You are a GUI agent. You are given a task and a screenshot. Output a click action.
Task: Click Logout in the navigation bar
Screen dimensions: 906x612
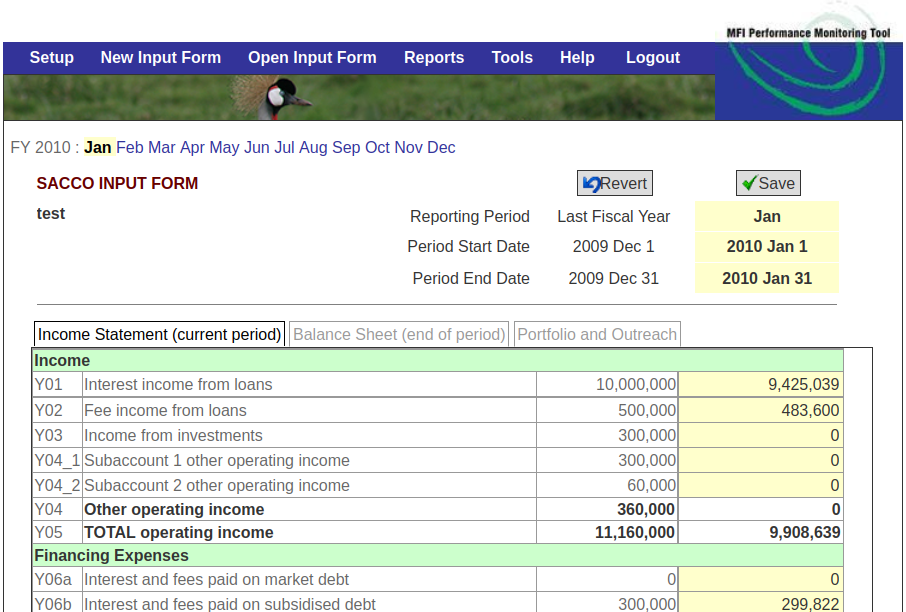pos(652,58)
